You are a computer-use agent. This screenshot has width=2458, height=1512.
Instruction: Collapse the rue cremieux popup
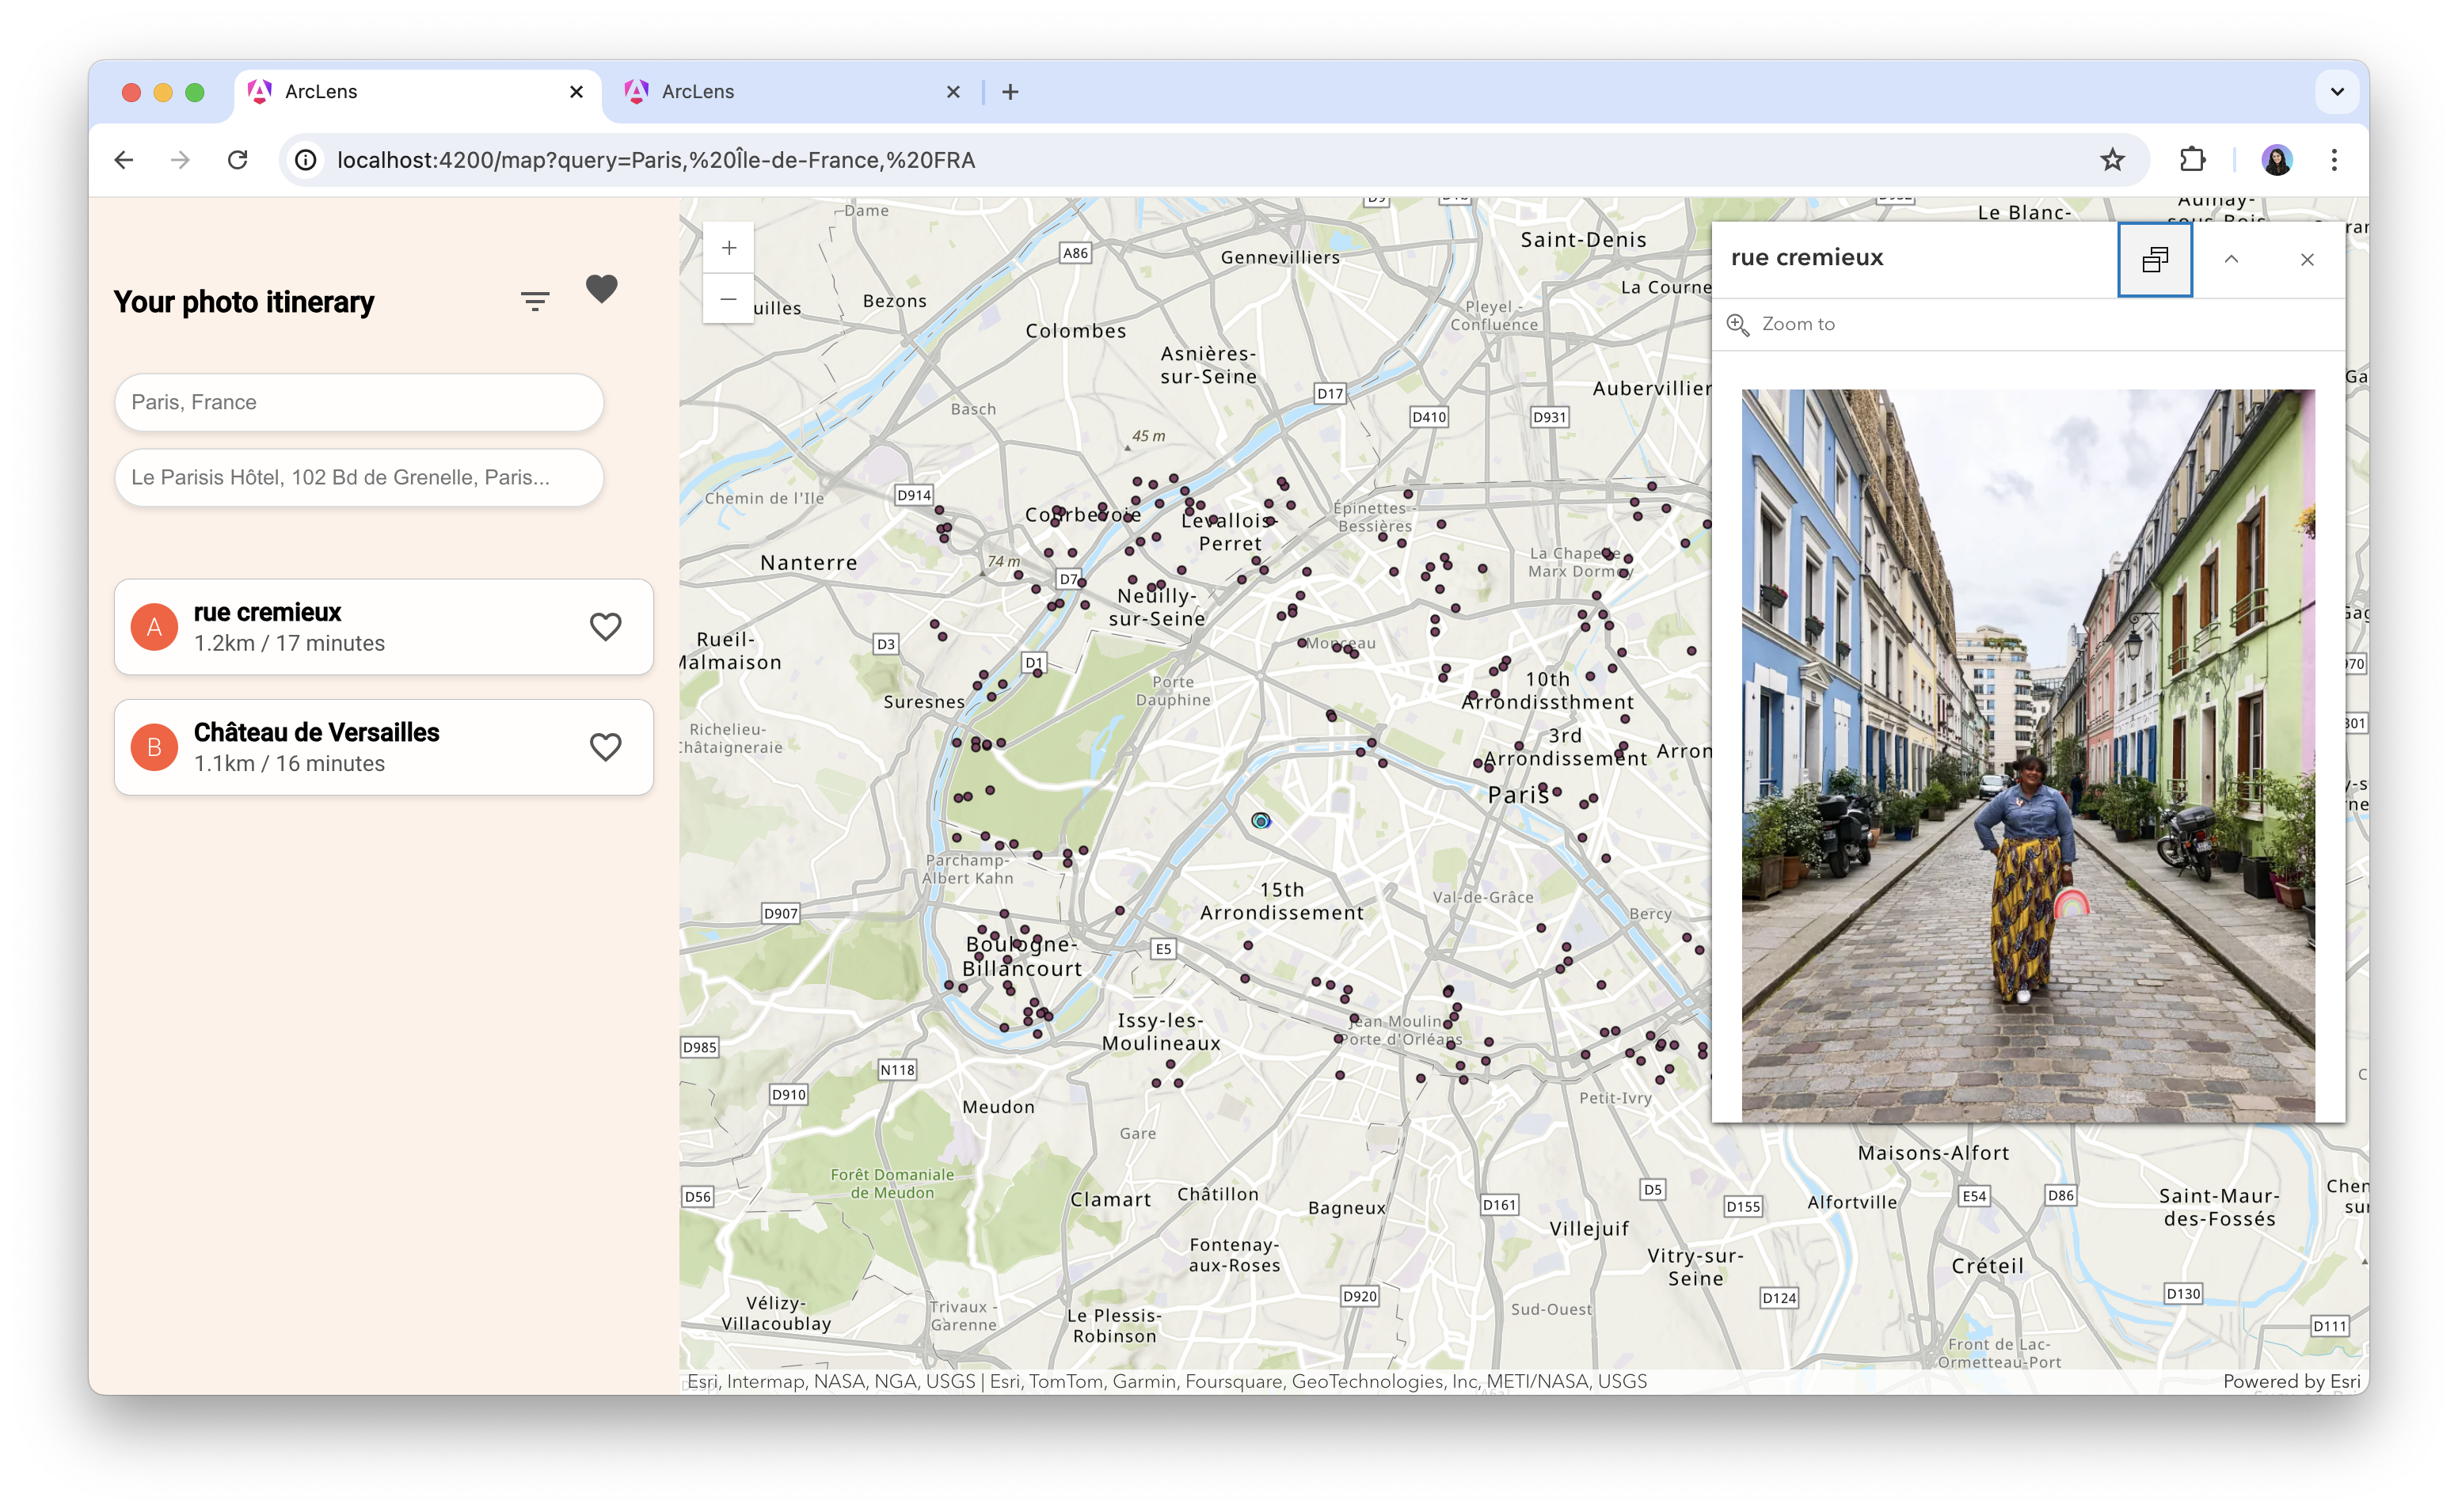[2231, 260]
